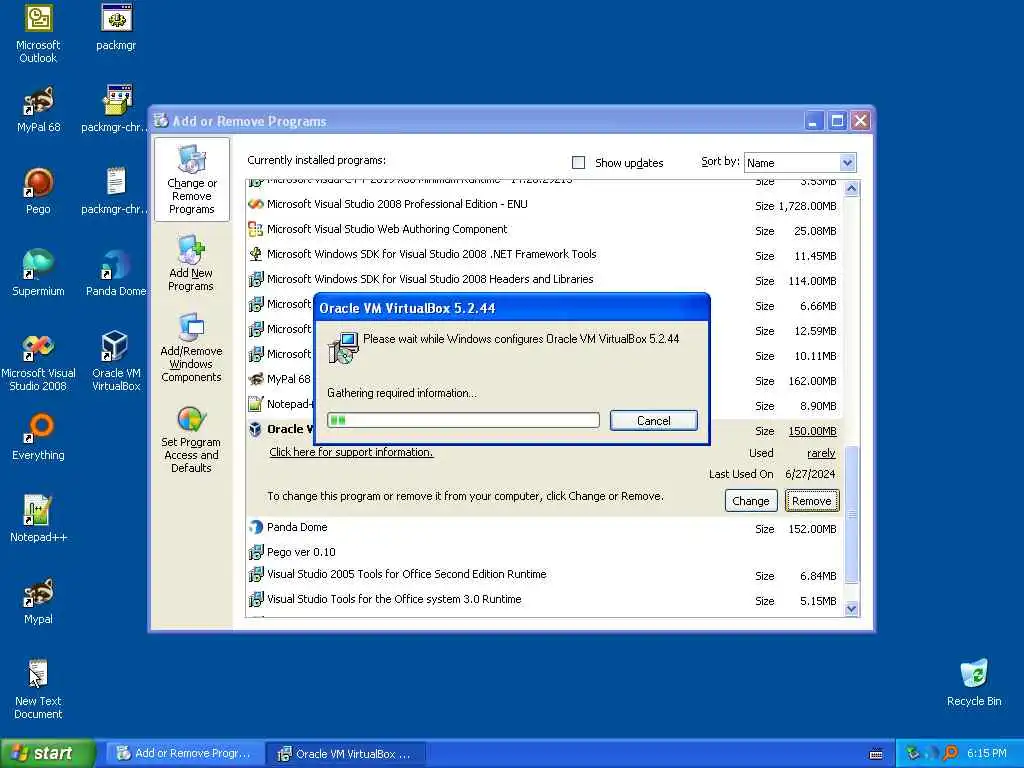Select Visual Studio 2005 Tools for Office row
This screenshot has width=1024, height=768.
545,575
